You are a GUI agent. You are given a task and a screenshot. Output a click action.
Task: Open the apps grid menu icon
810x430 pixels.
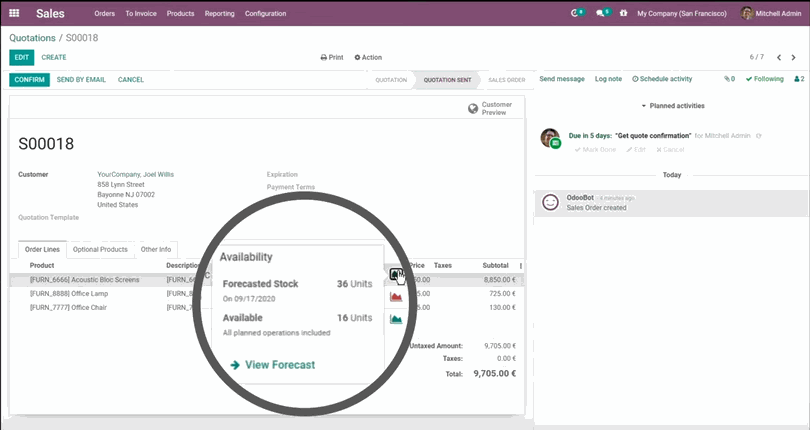coord(14,13)
